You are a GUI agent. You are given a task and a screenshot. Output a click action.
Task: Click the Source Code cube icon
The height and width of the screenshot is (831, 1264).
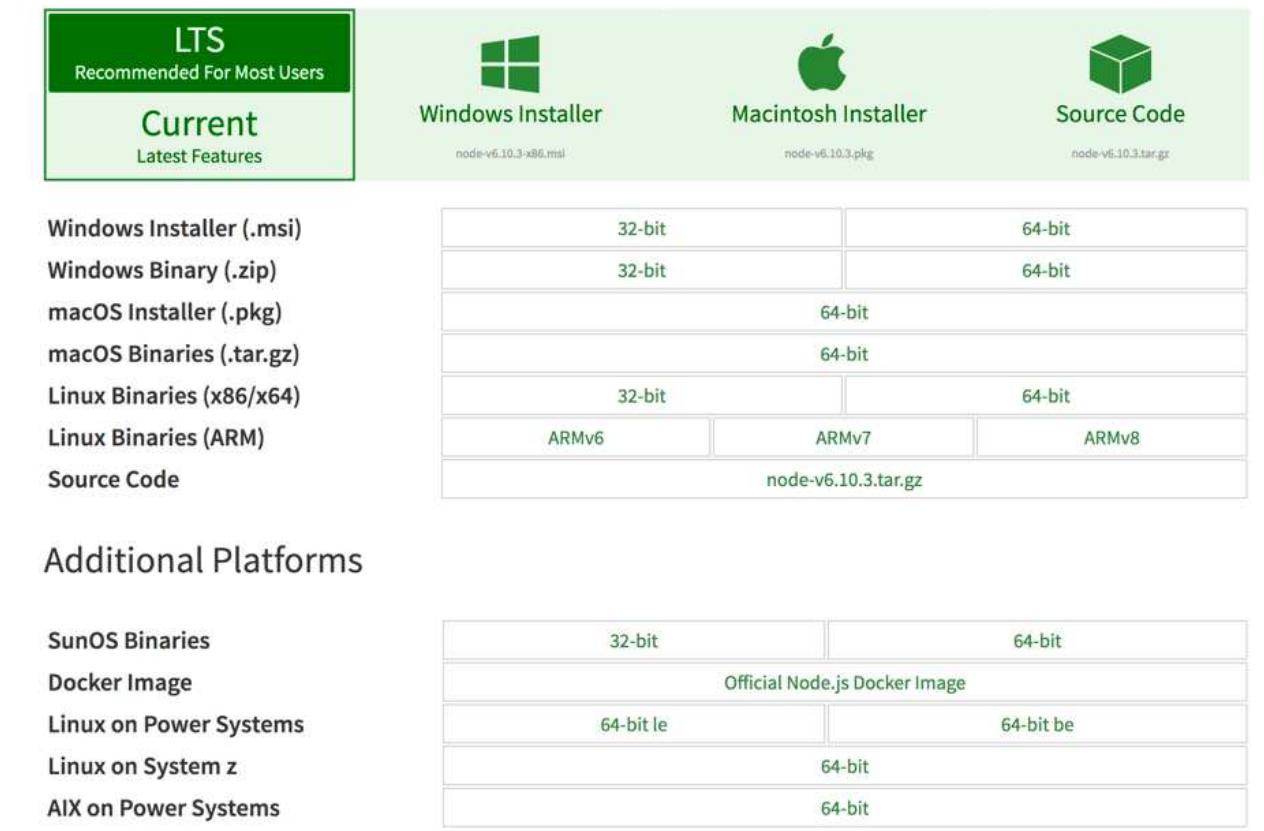(x=1120, y=62)
